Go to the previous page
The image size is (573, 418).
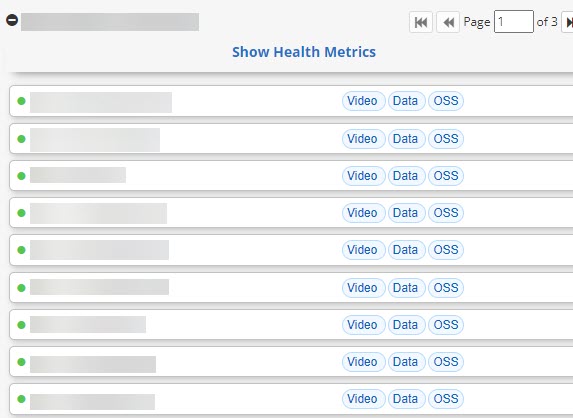pyautogui.click(x=448, y=22)
